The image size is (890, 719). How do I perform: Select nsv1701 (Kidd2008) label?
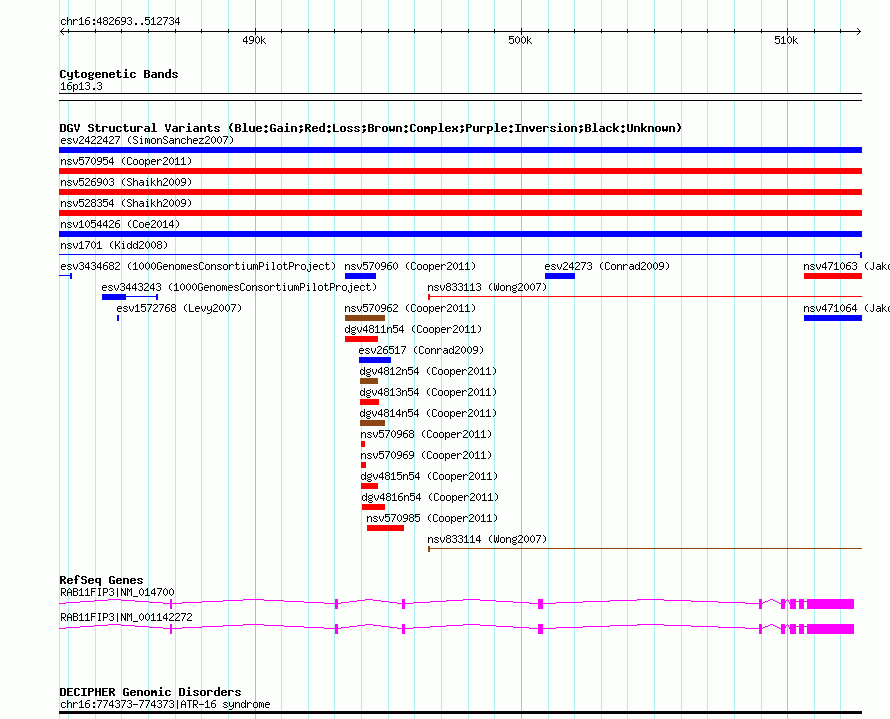[x=114, y=245]
